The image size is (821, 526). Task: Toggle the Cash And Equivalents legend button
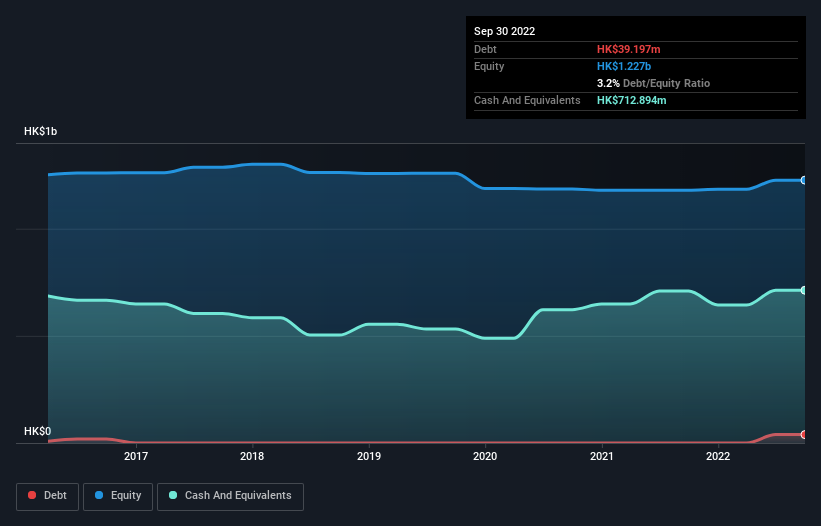[x=230, y=496]
